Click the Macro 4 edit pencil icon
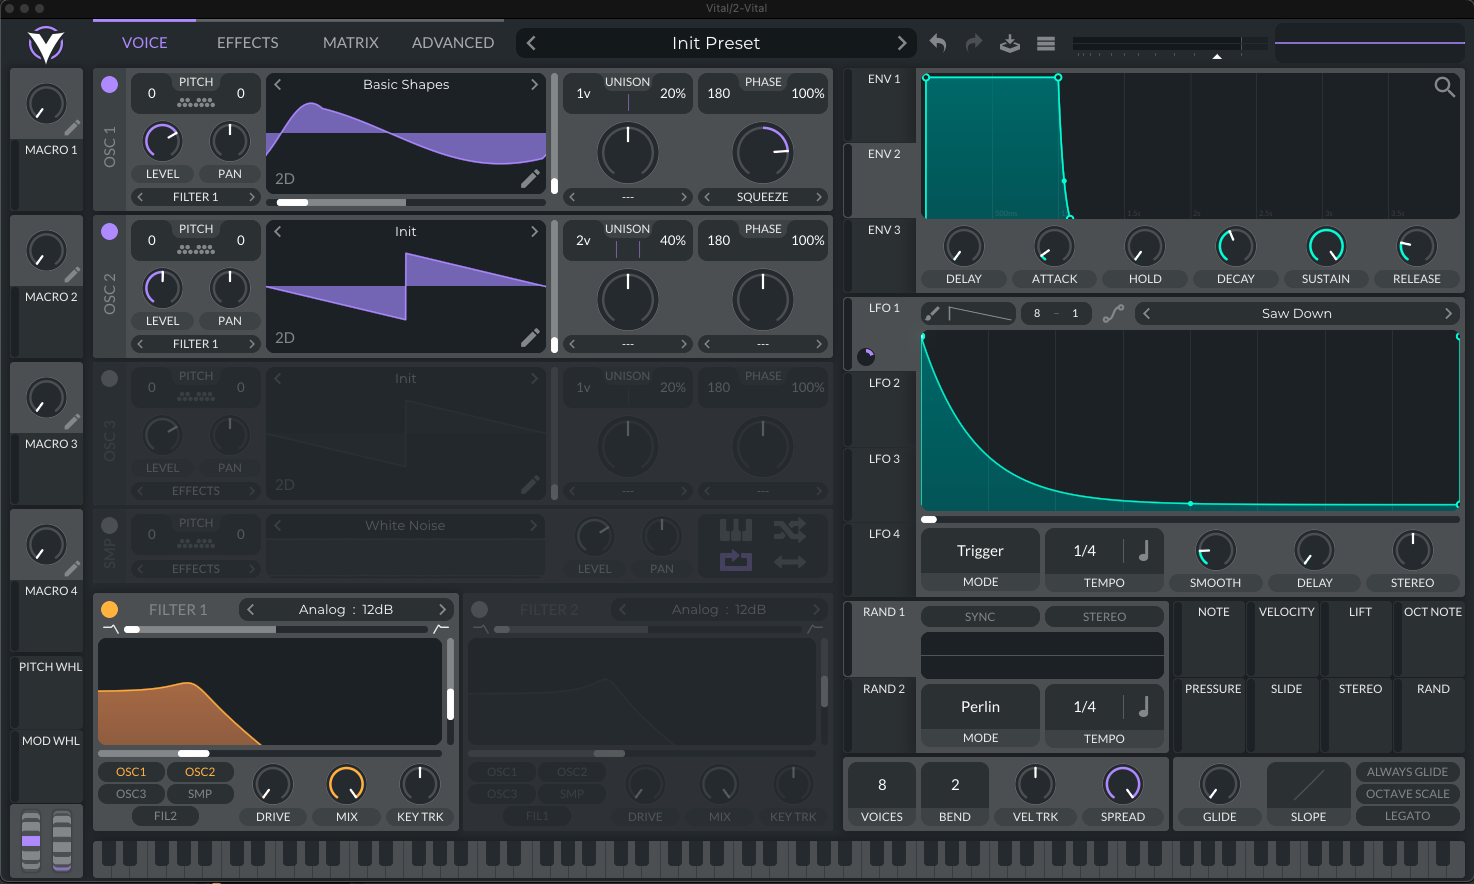1474x884 pixels. click(x=72, y=569)
